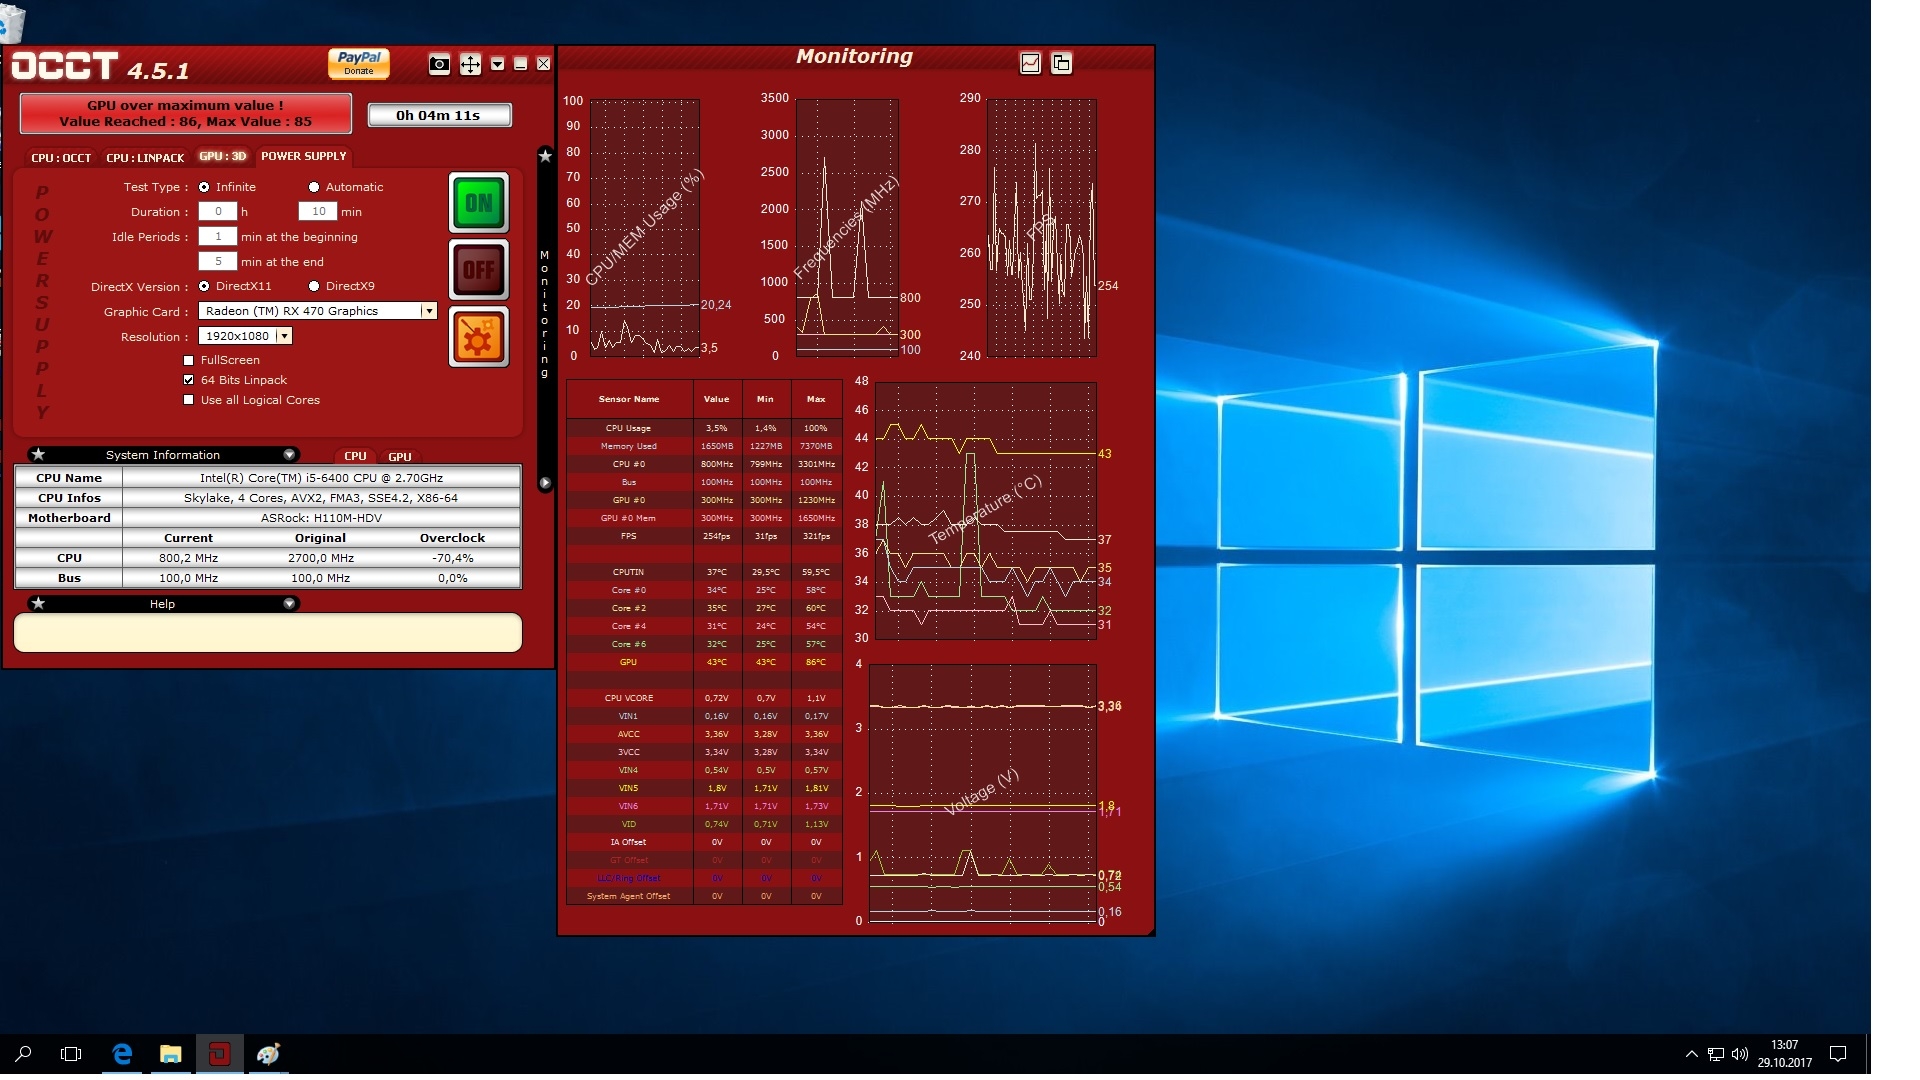1920x1080 pixels.
Task: Click the copy windows icon in Monitoring header
Action: 1061,63
